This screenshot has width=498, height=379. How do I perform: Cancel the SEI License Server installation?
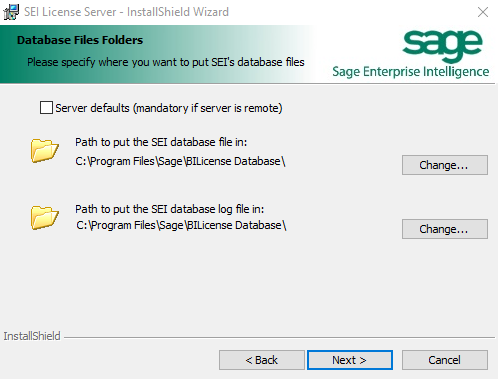coord(445,360)
